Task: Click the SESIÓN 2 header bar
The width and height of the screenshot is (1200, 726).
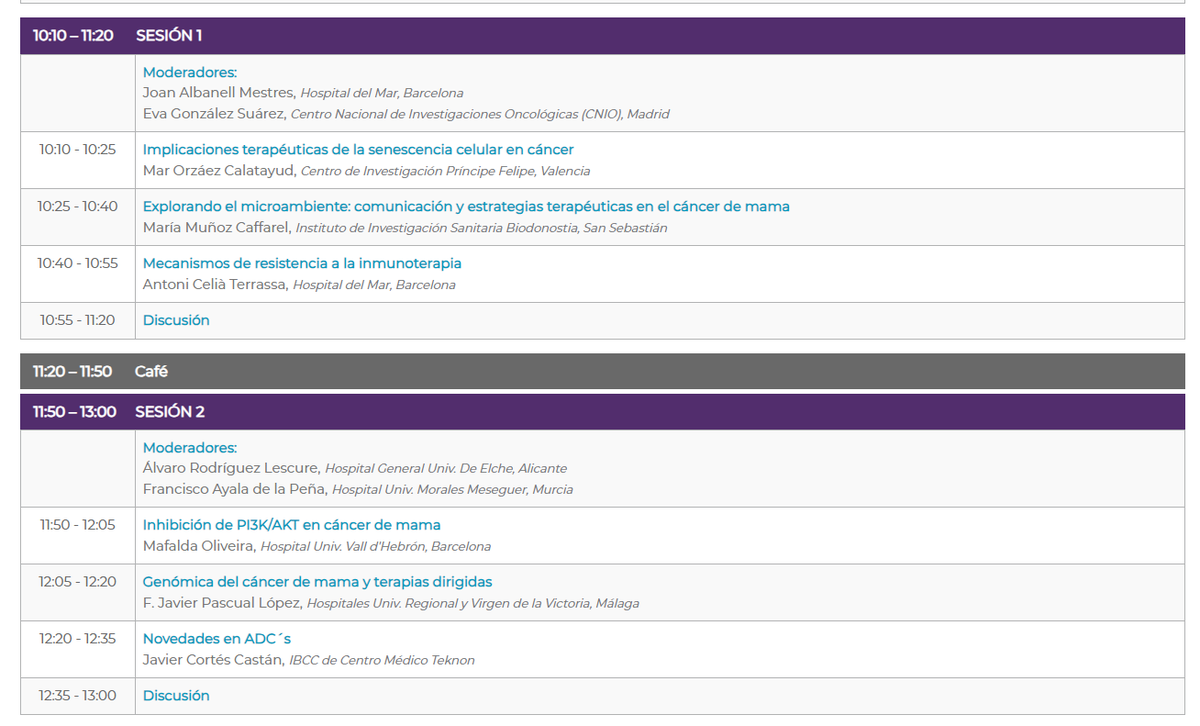Action: pos(602,412)
